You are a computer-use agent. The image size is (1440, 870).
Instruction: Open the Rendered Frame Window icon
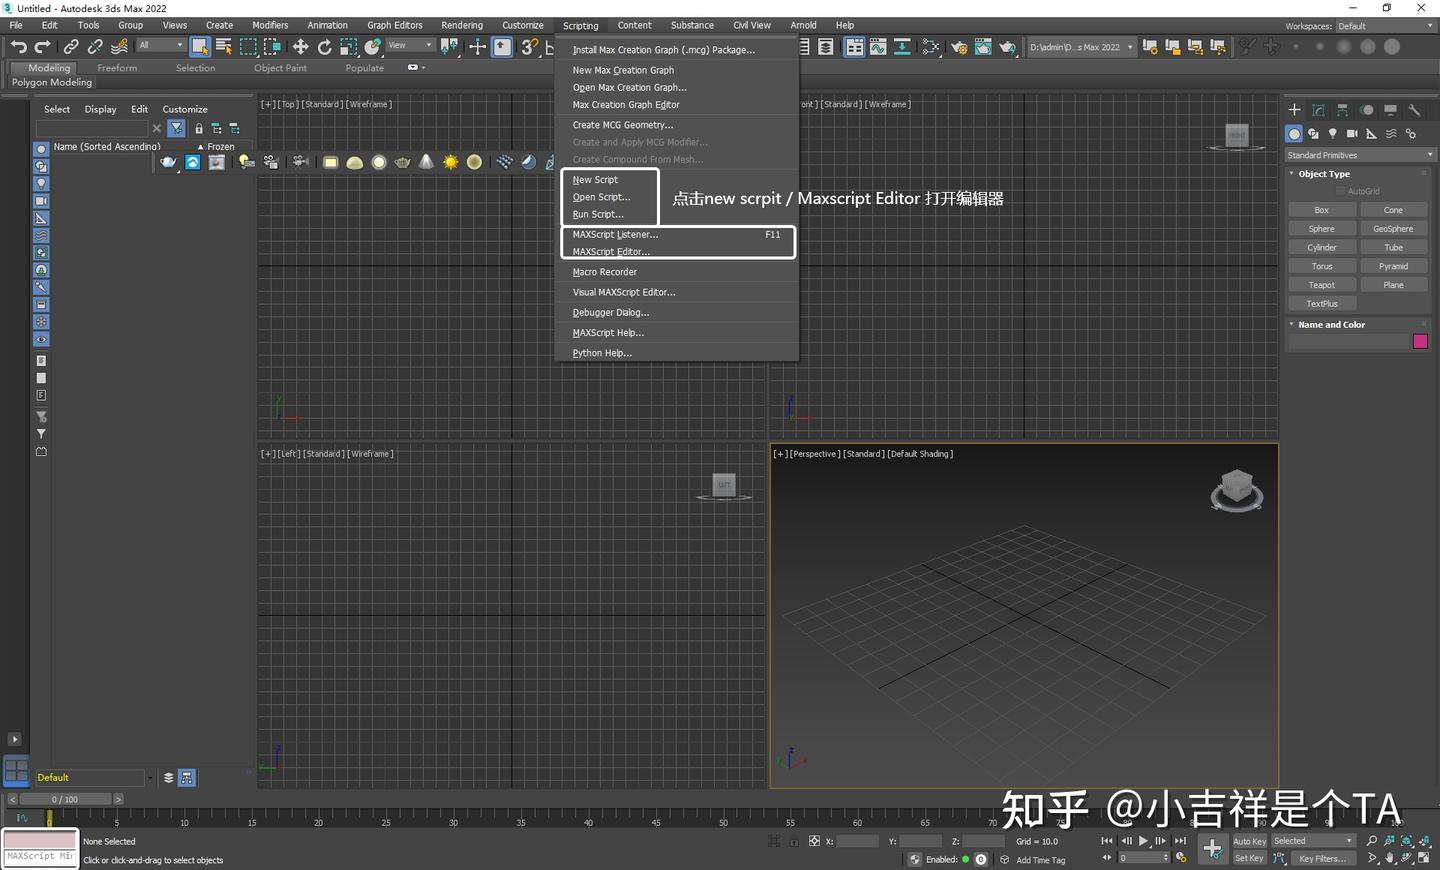(982, 47)
